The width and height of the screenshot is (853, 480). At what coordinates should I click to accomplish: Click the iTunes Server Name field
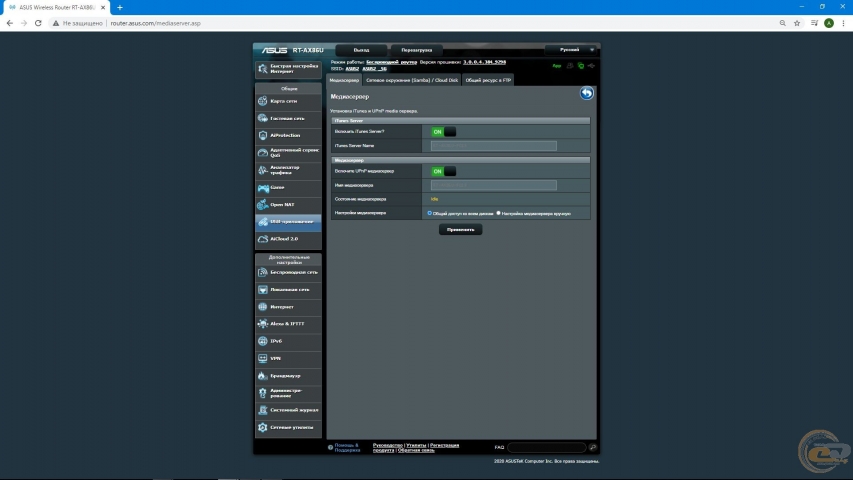point(493,146)
